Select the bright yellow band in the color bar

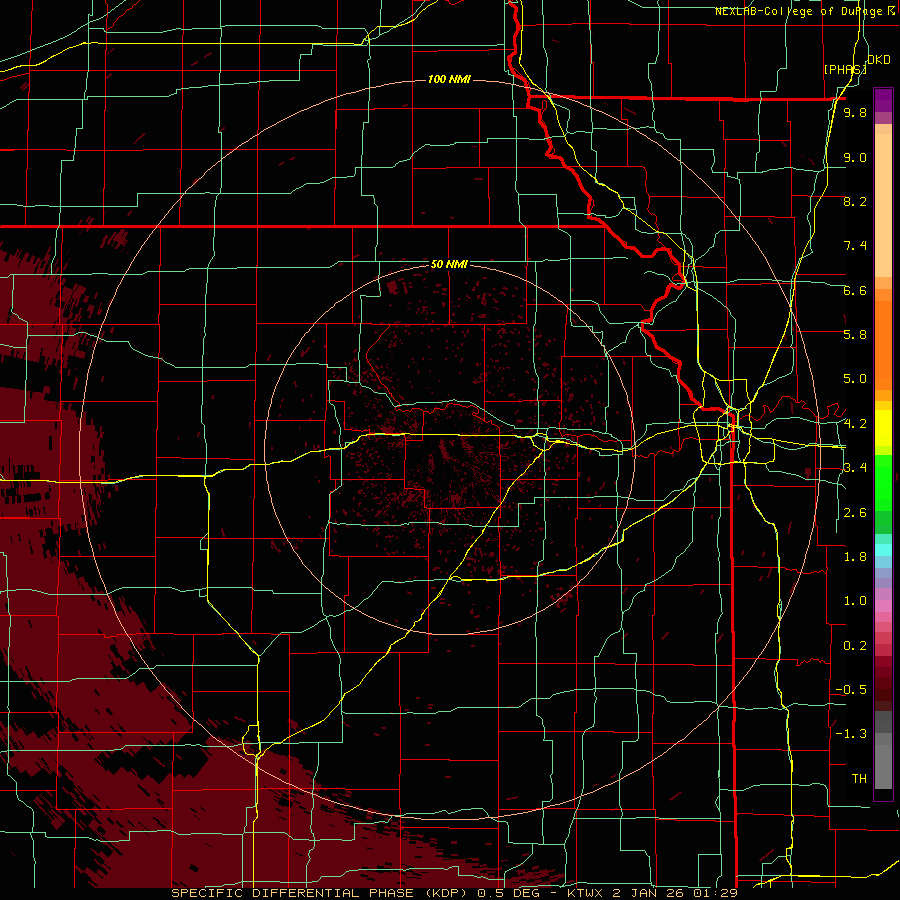tap(883, 428)
